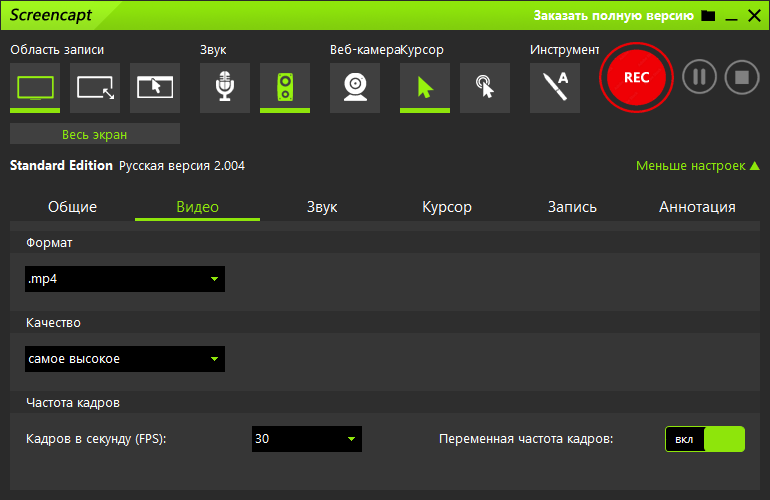Viewport: 770px width, 500px height.
Task: Select full screen recording area icon
Action: [35, 87]
